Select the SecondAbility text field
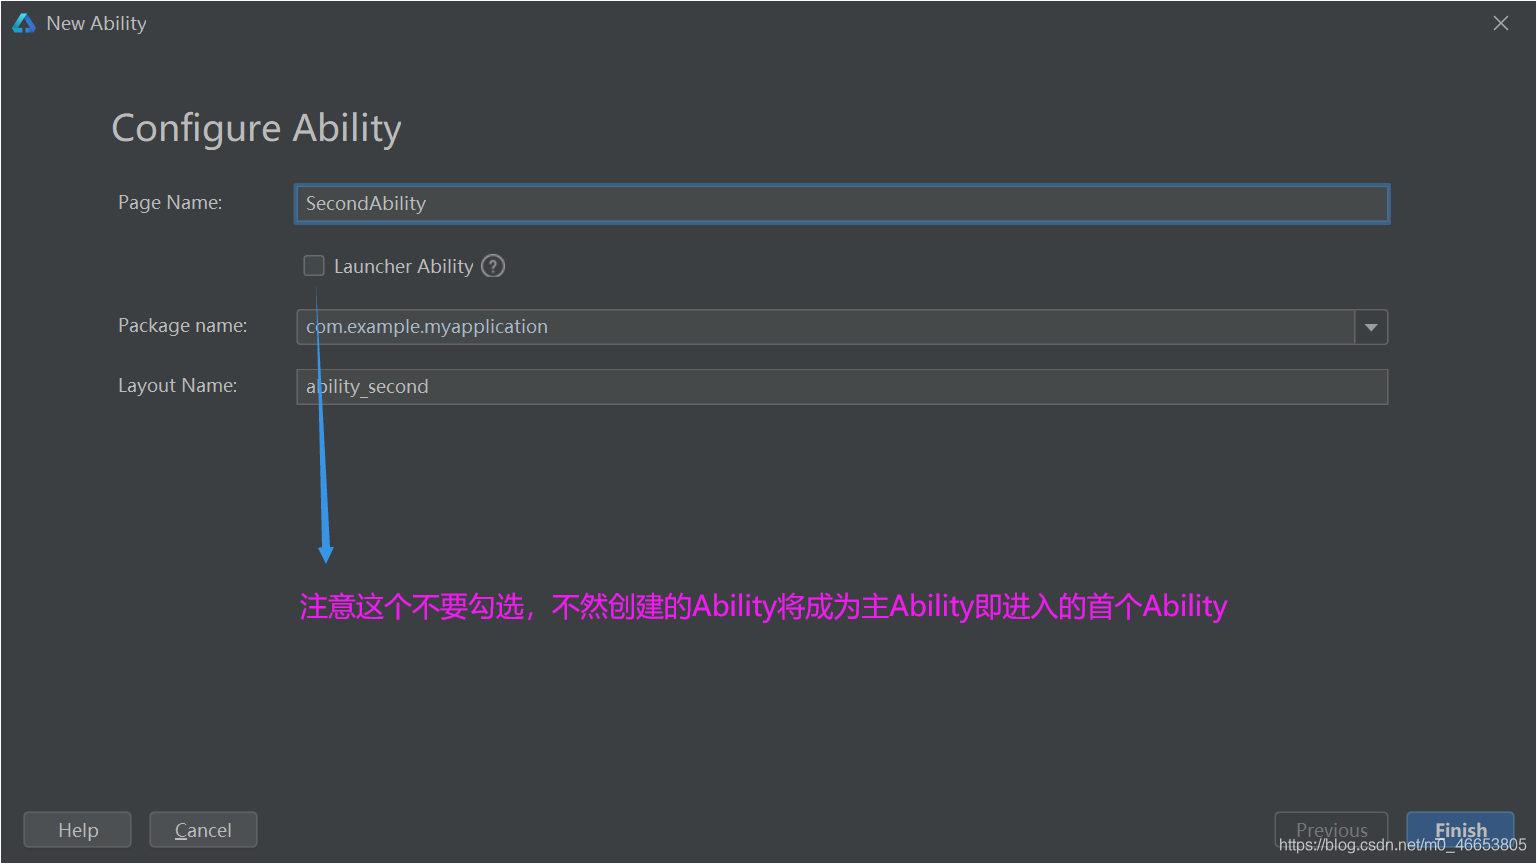This screenshot has width=1537, height=864. [841, 203]
